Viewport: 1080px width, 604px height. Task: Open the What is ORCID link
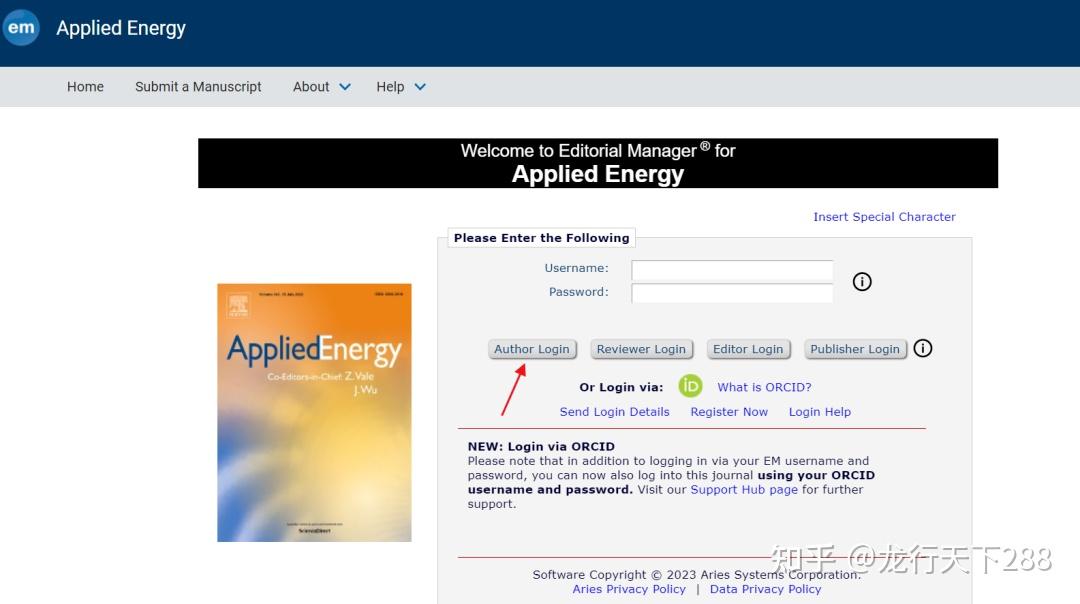[764, 386]
